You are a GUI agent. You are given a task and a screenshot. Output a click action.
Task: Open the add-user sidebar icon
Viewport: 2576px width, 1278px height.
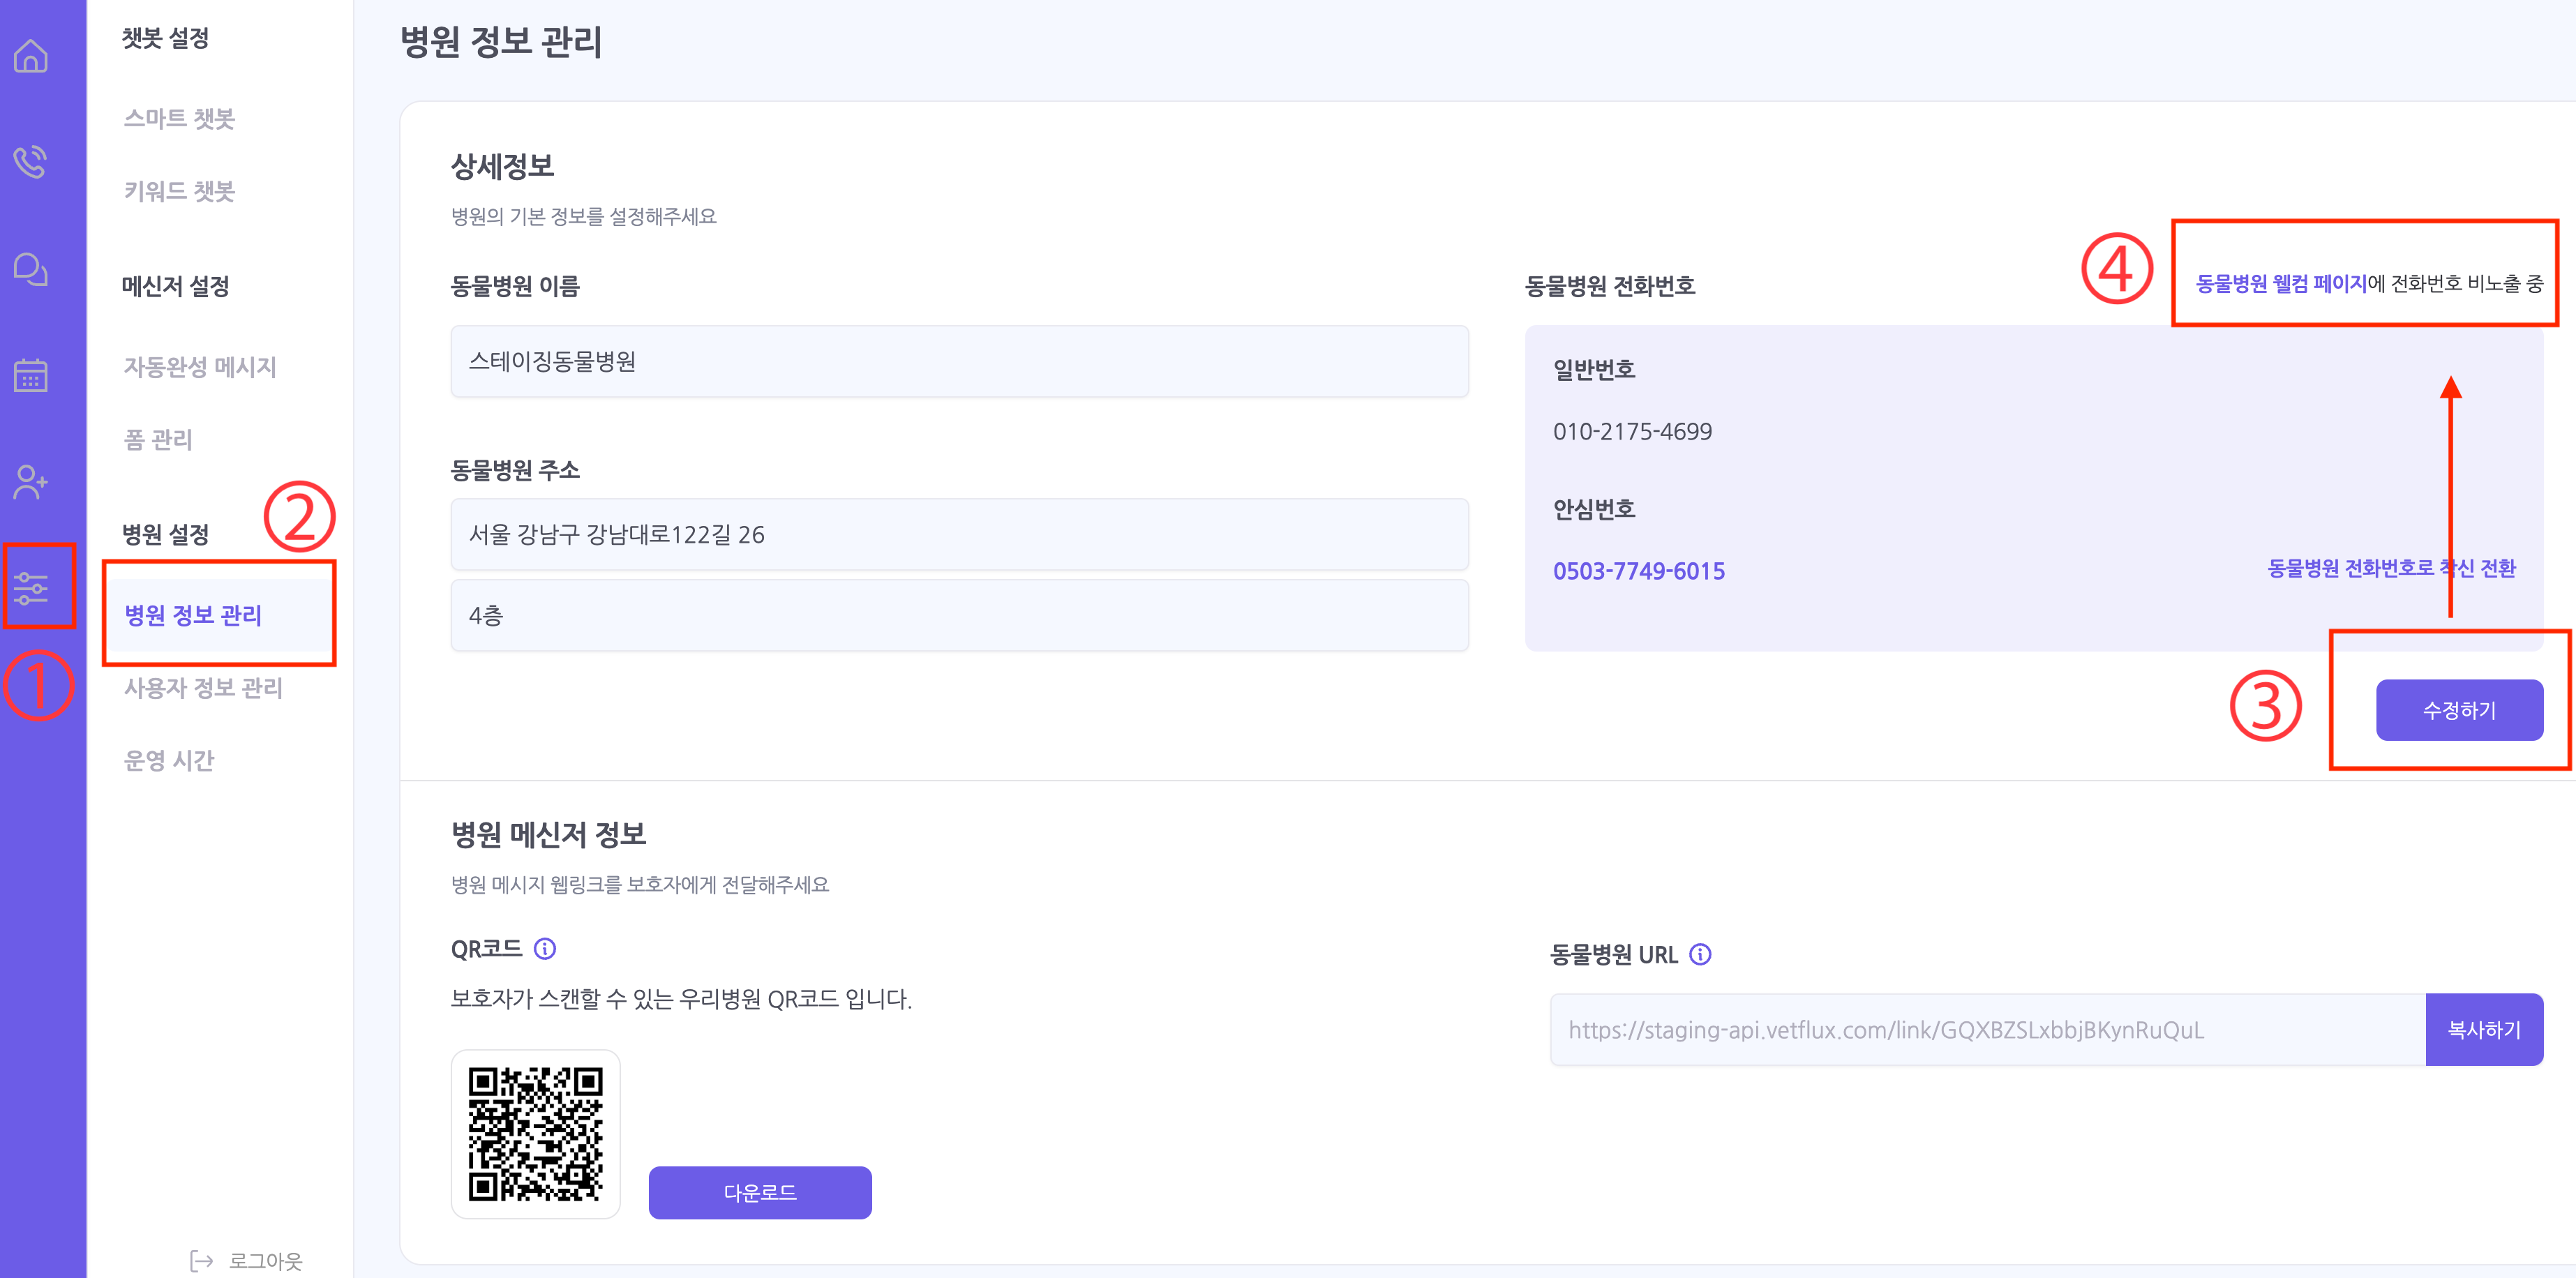(31, 482)
